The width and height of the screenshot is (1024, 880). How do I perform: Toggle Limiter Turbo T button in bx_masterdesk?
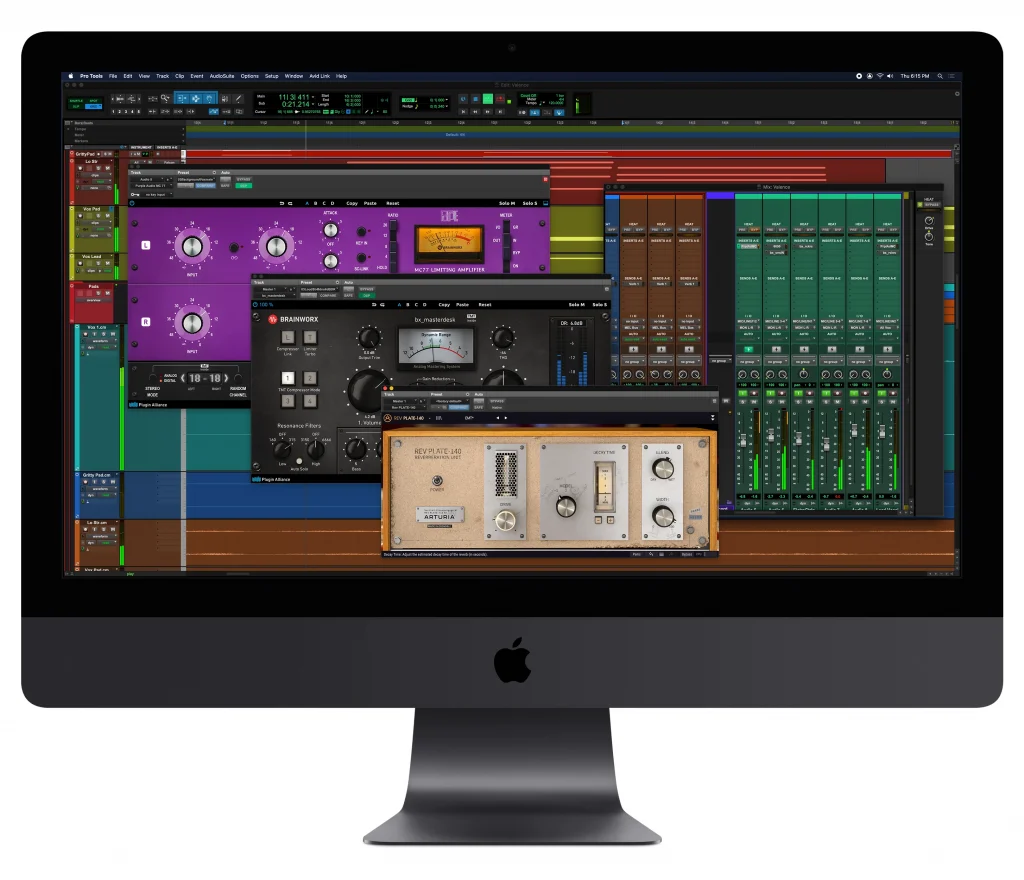tap(310, 337)
